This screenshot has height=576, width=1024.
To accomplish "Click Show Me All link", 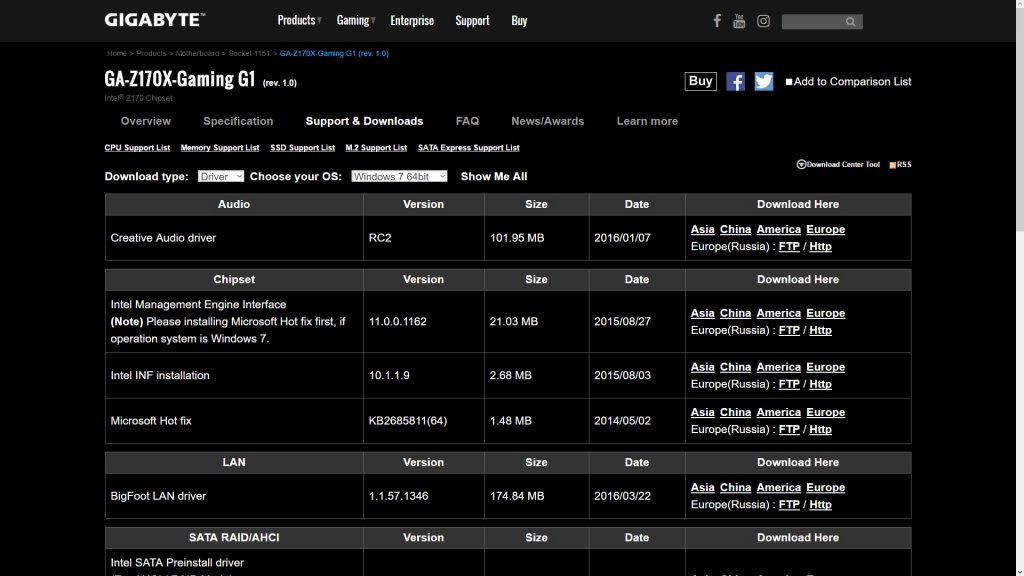I will point(494,176).
